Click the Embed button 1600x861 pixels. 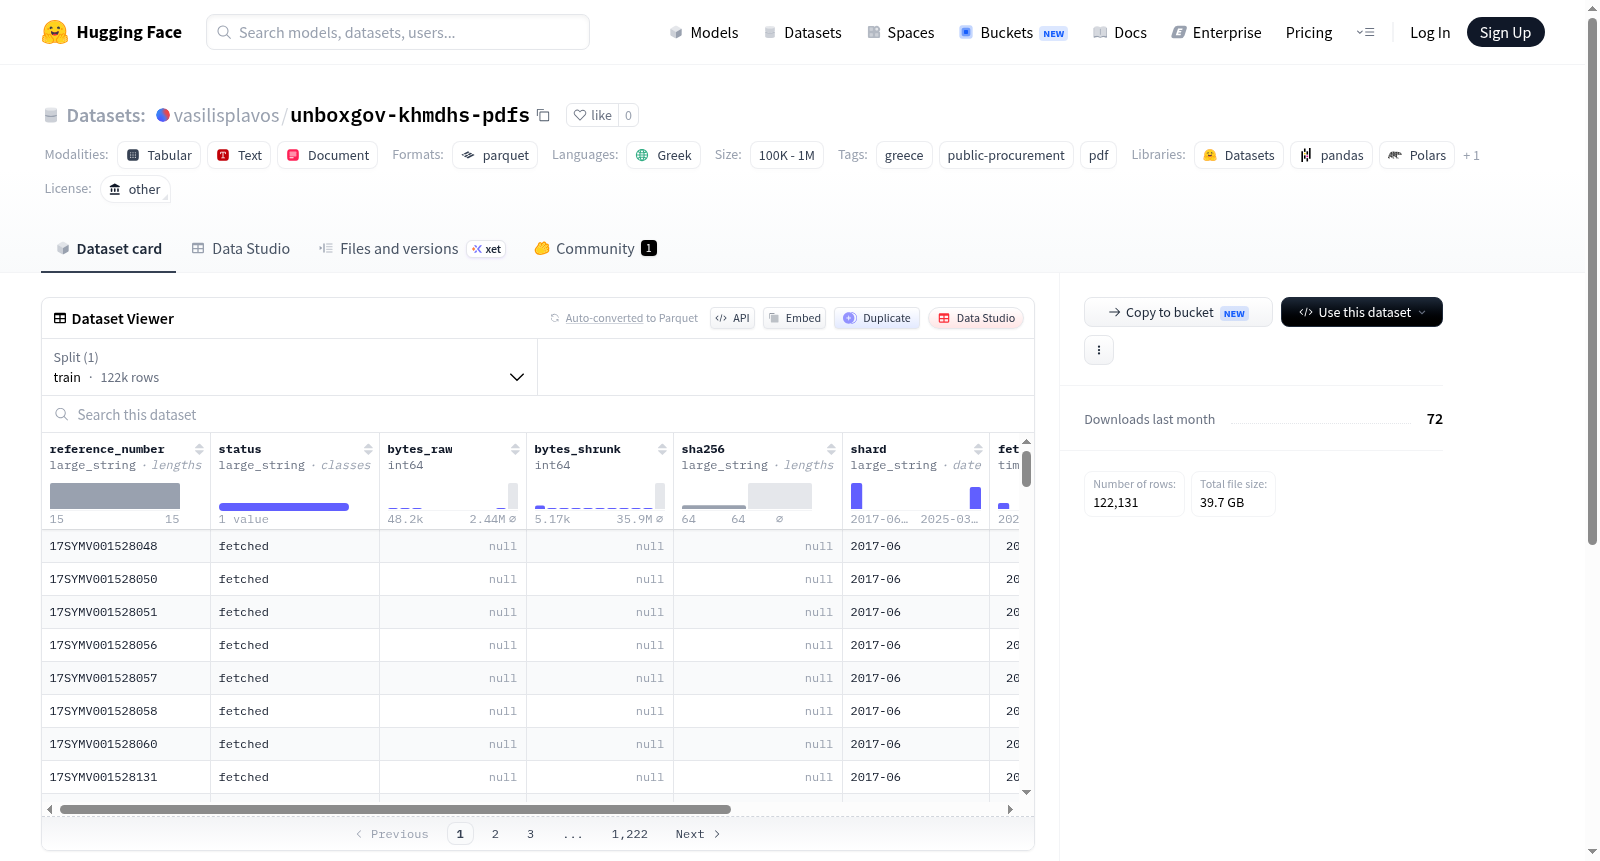pos(795,318)
